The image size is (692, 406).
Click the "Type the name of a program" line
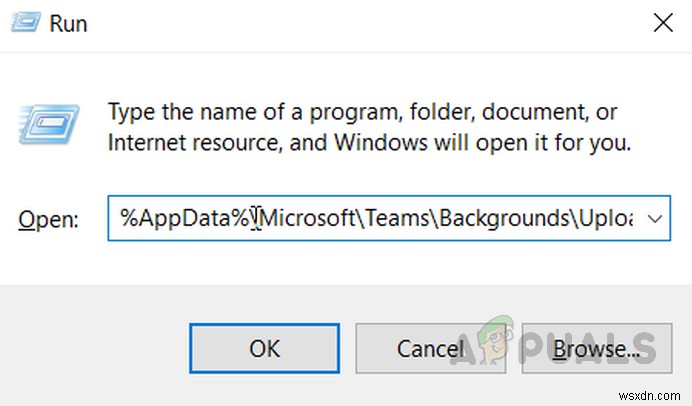362,110
